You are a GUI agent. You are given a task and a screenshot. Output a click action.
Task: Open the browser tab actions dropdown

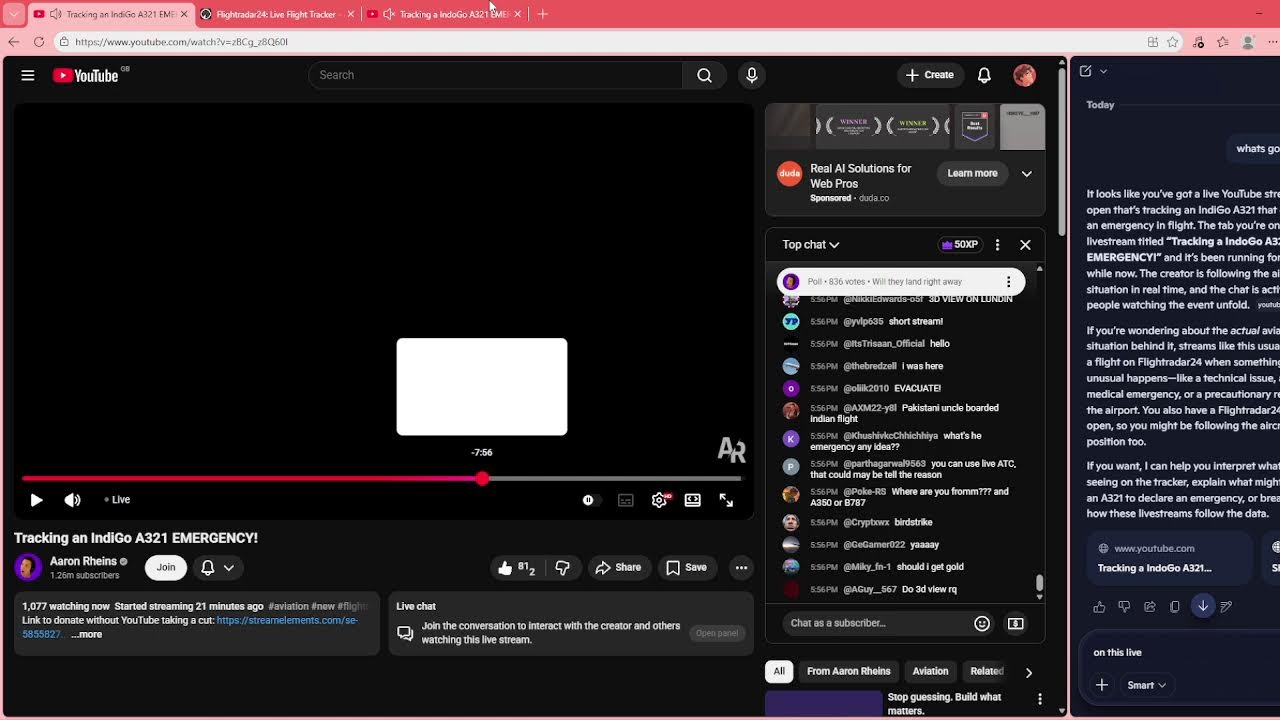coord(13,14)
